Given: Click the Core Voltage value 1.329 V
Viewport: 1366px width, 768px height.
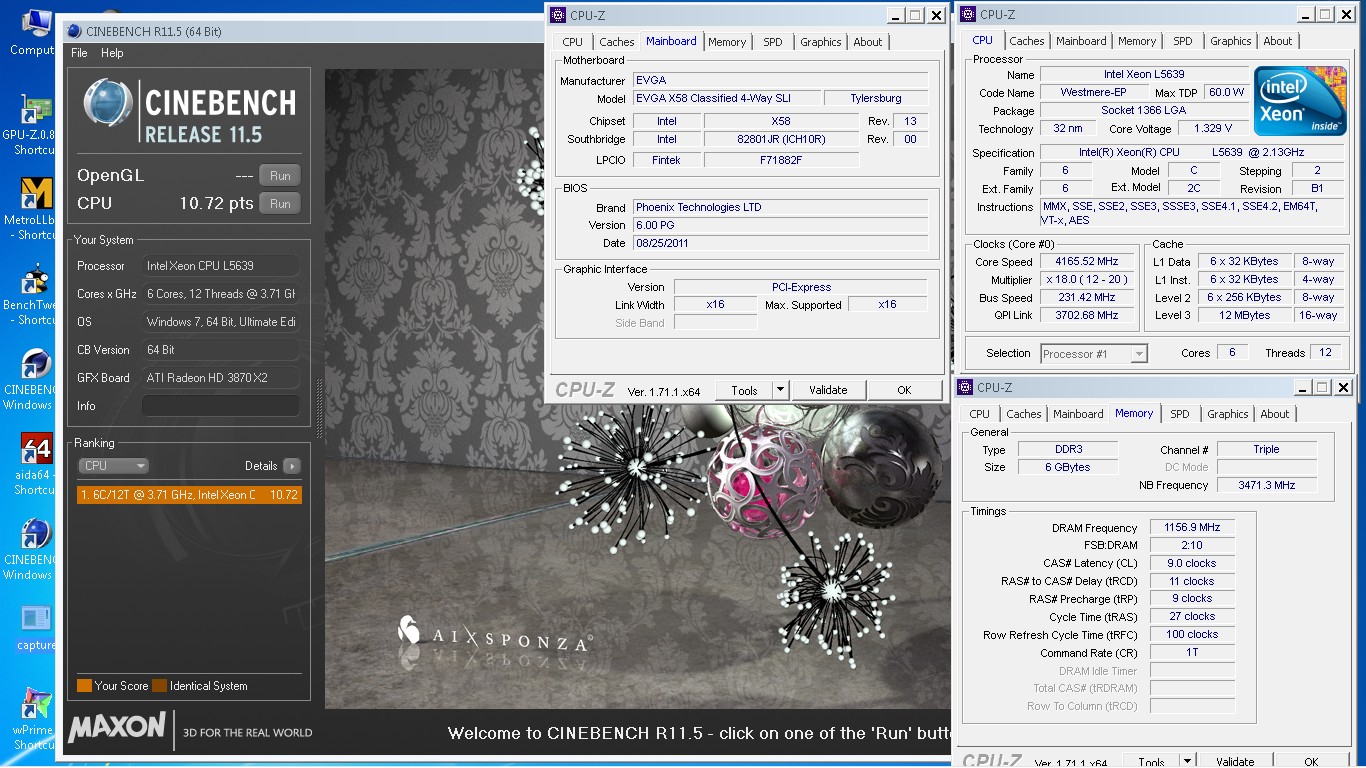Looking at the screenshot, I should pos(1212,129).
